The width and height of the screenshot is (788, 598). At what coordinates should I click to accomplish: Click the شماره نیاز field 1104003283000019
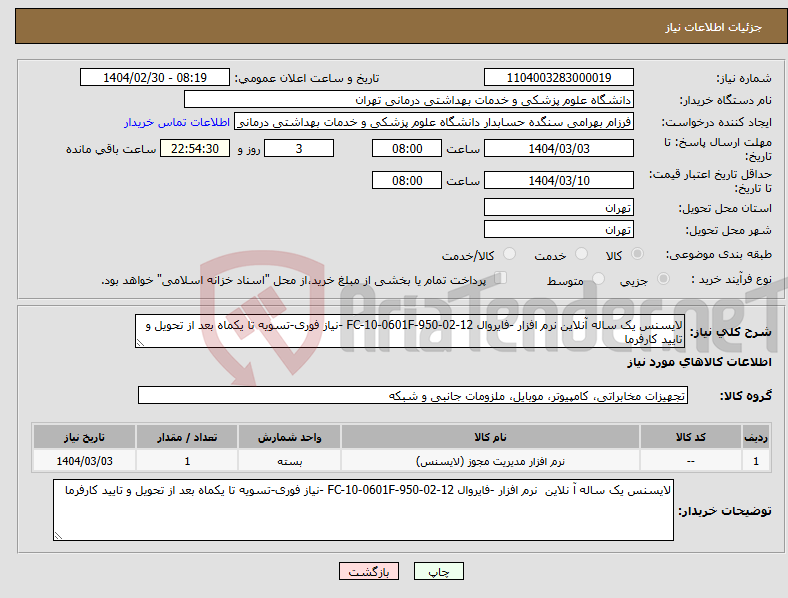click(559, 77)
